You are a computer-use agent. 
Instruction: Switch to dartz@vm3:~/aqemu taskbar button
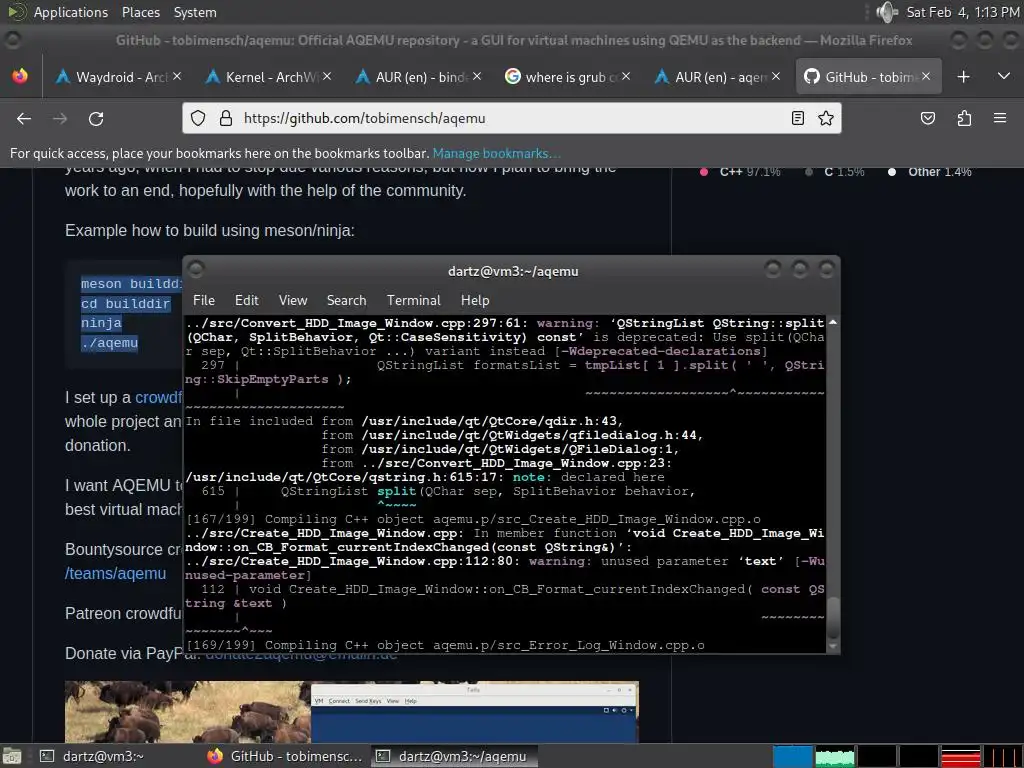point(455,756)
